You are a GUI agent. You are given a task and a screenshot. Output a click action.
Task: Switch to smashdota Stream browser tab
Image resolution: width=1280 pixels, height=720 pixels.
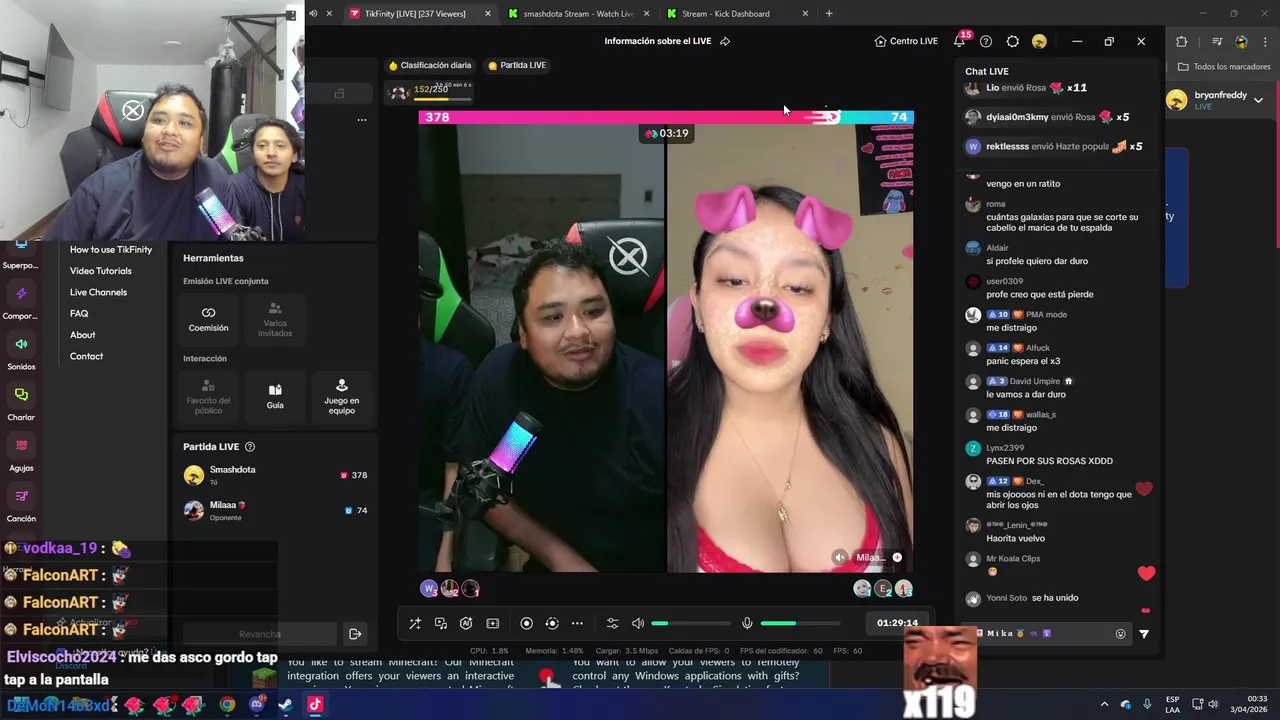580,14
